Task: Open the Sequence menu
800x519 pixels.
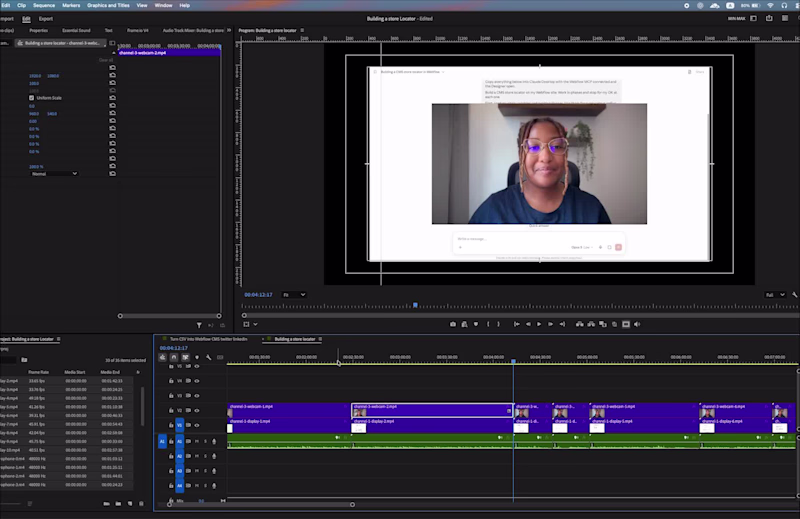Action: tap(44, 5)
